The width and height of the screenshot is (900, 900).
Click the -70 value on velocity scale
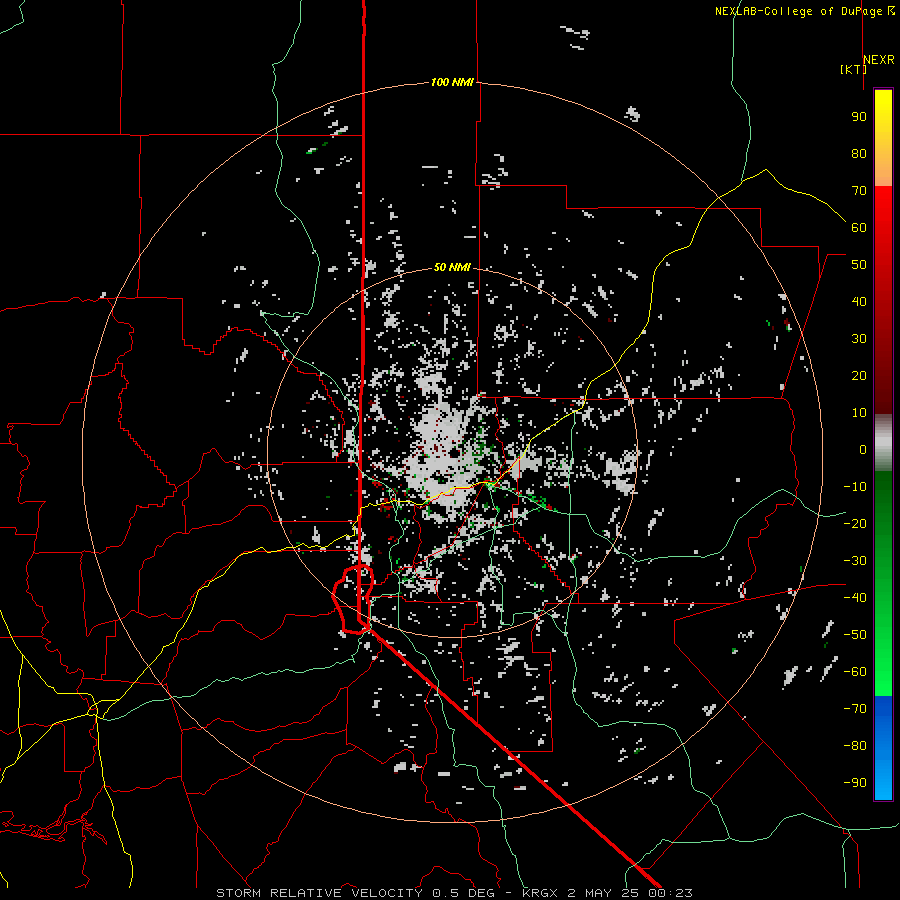(855, 709)
